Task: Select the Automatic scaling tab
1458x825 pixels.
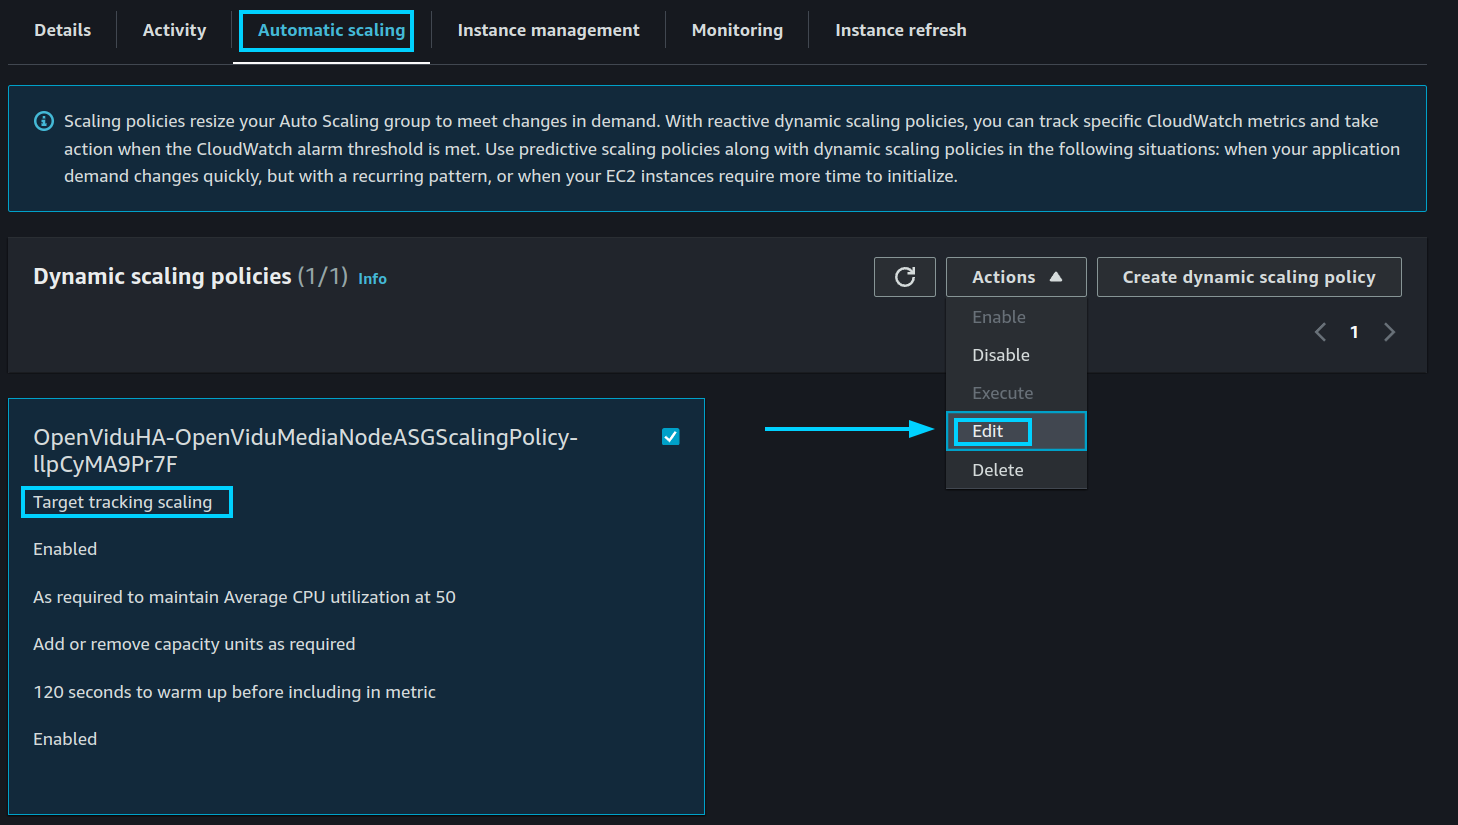Action: coord(331,30)
